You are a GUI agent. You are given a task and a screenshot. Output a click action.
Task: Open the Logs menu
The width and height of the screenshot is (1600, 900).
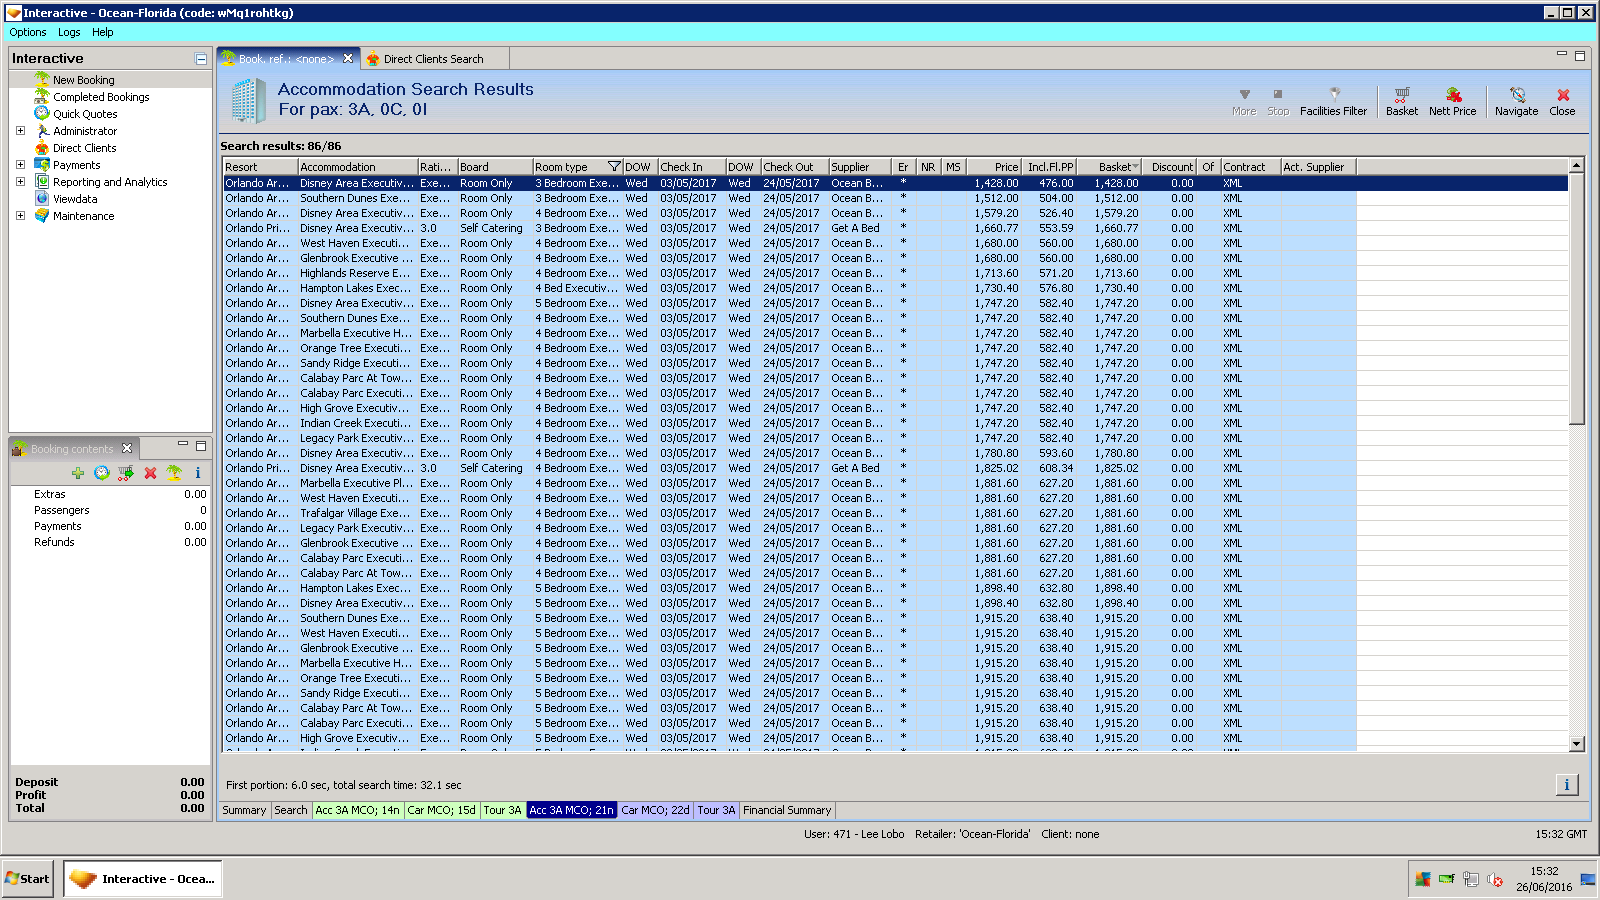point(69,32)
